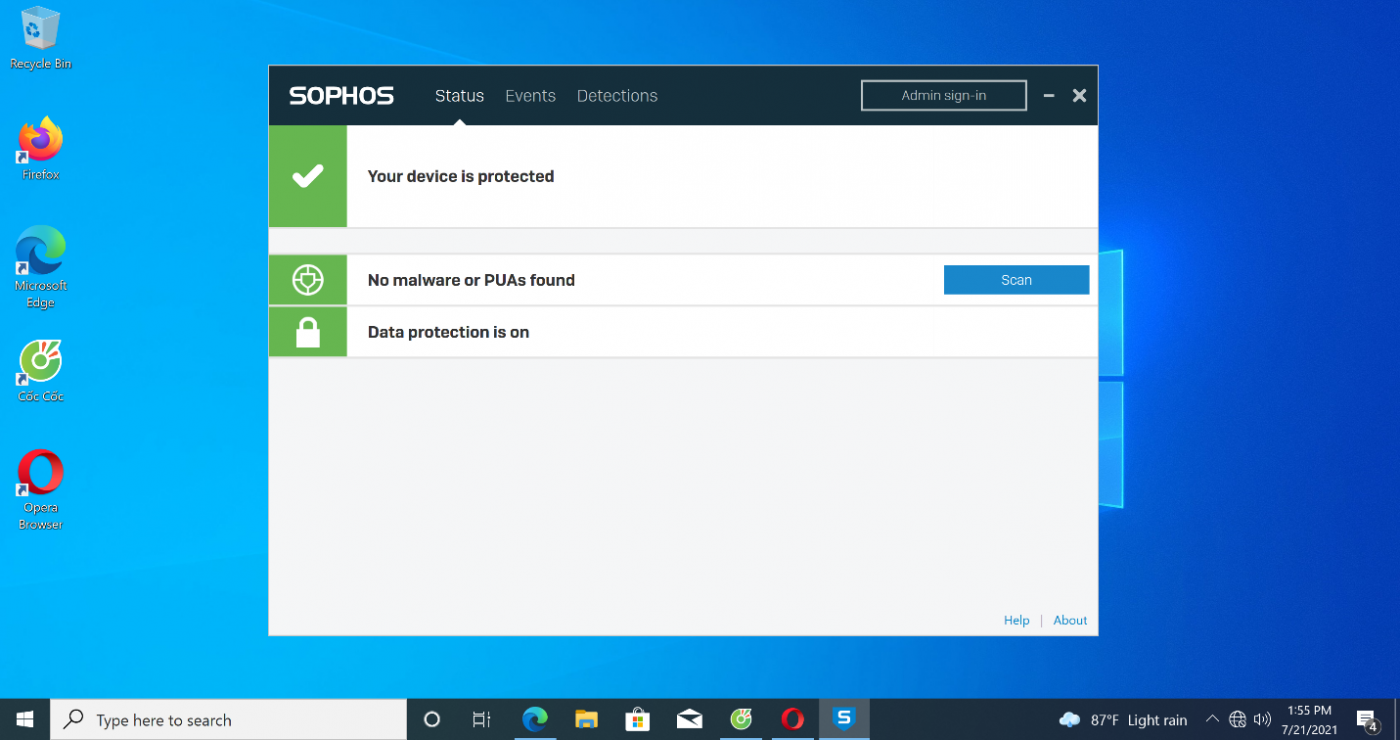Viewport: 1400px width, 740px height.
Task: Open File Explorer from the taskbar
Action: 586,719
